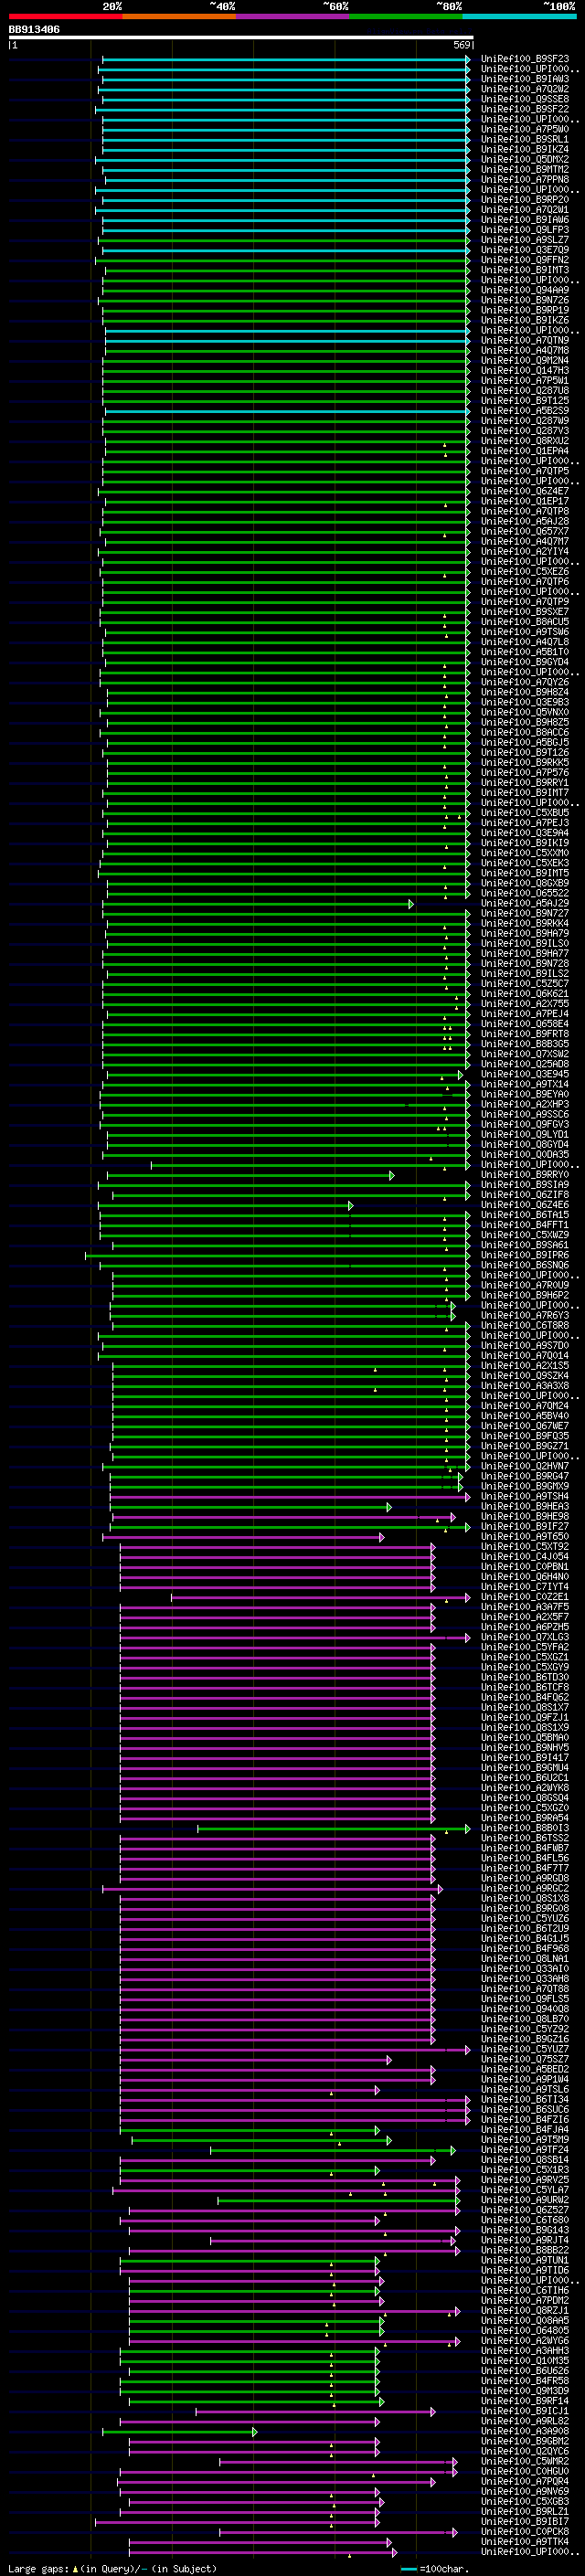
Task: Click the cyan ~100% identity legend bar
Action: (519, 16)
